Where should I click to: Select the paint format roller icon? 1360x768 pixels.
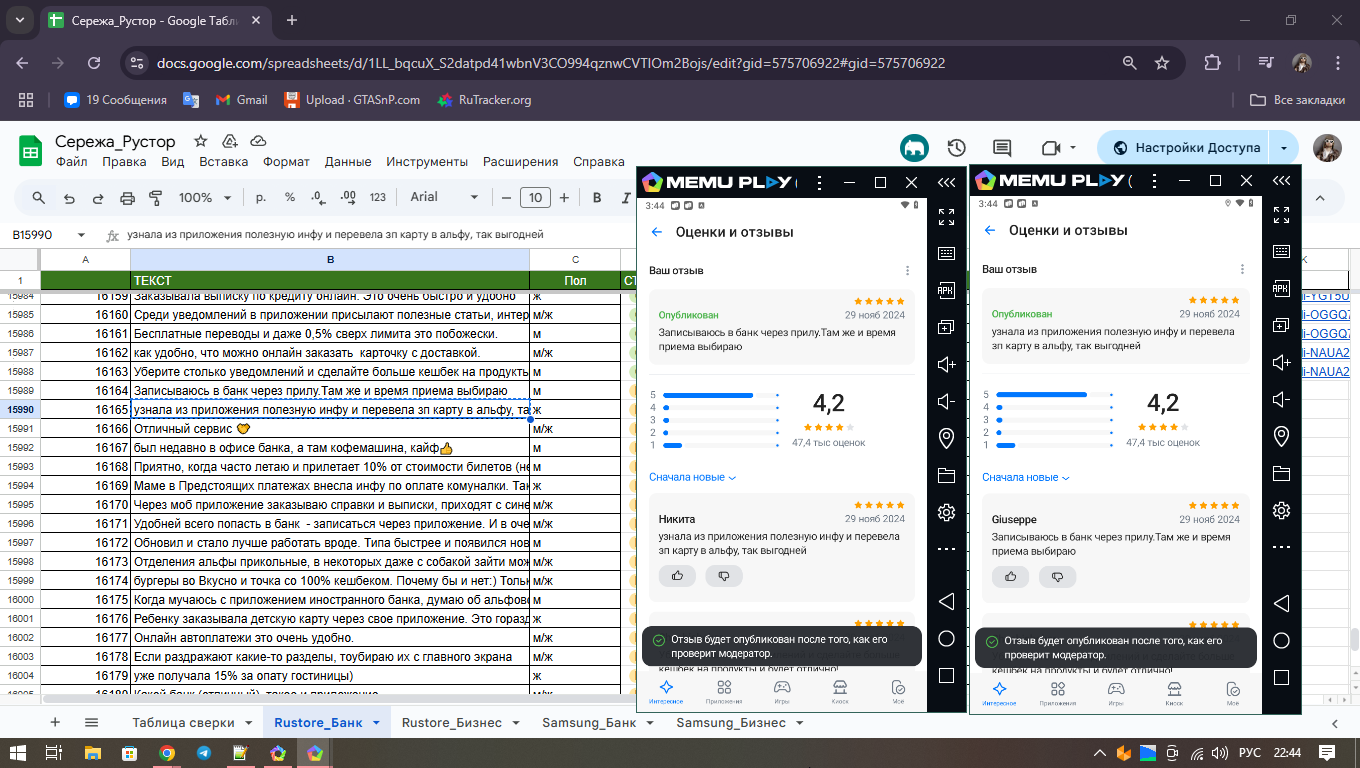[155, 198]
